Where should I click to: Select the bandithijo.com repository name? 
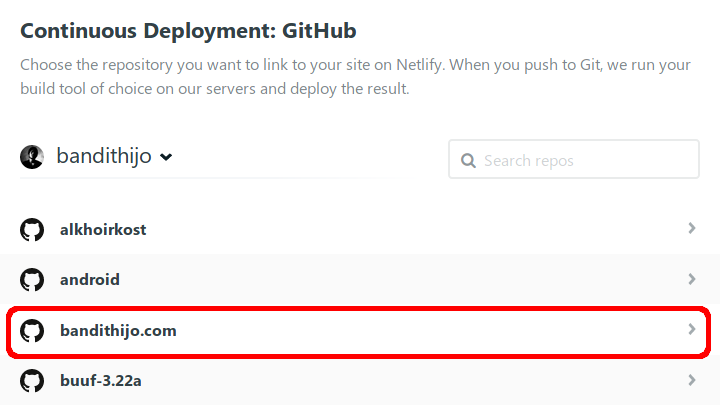tap(118, 331)
